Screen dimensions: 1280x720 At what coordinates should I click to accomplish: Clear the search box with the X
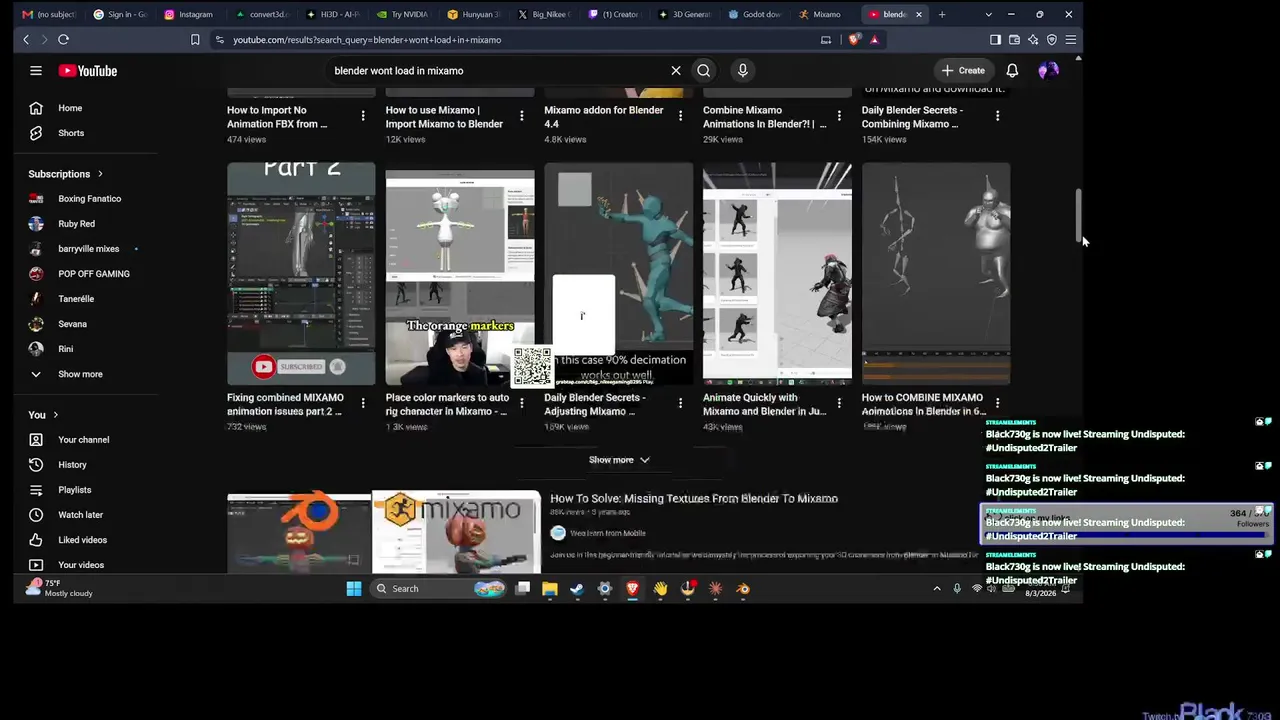pyautogui.click(x=676, y=71)
